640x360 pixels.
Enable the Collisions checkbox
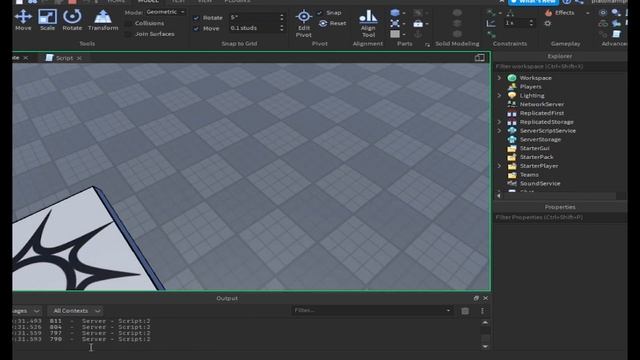pos(128,24)
